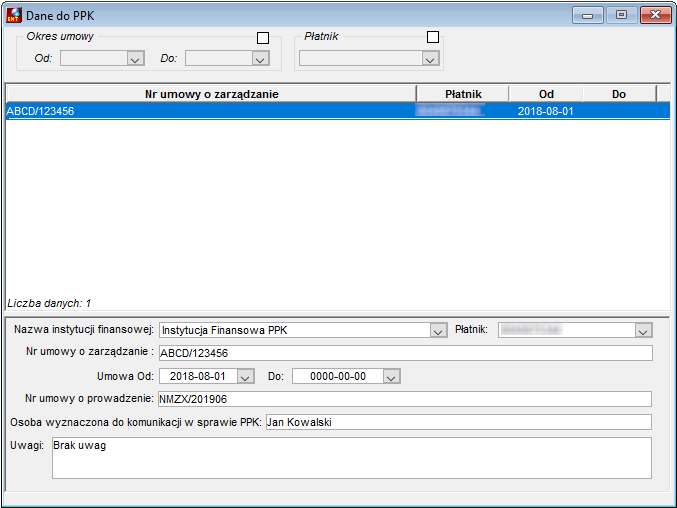677x508 pixels.
Task: Minimize the Dane do PPK window
Action: click(588, 15)
